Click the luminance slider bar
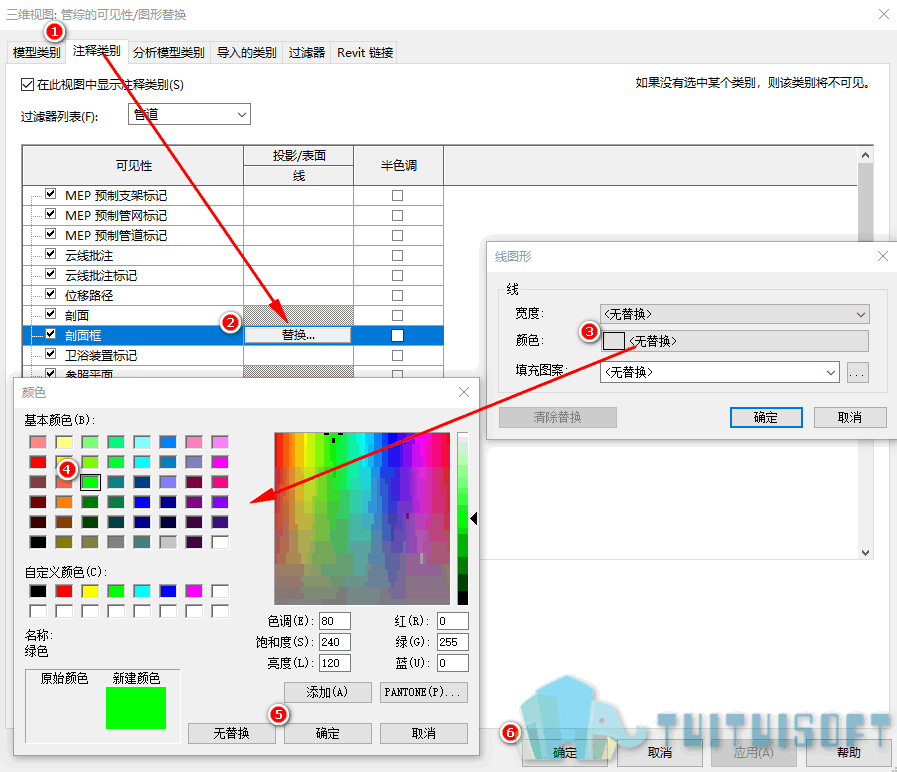The width and height of the screenshot is (897, 772). (x=463, y=518)
